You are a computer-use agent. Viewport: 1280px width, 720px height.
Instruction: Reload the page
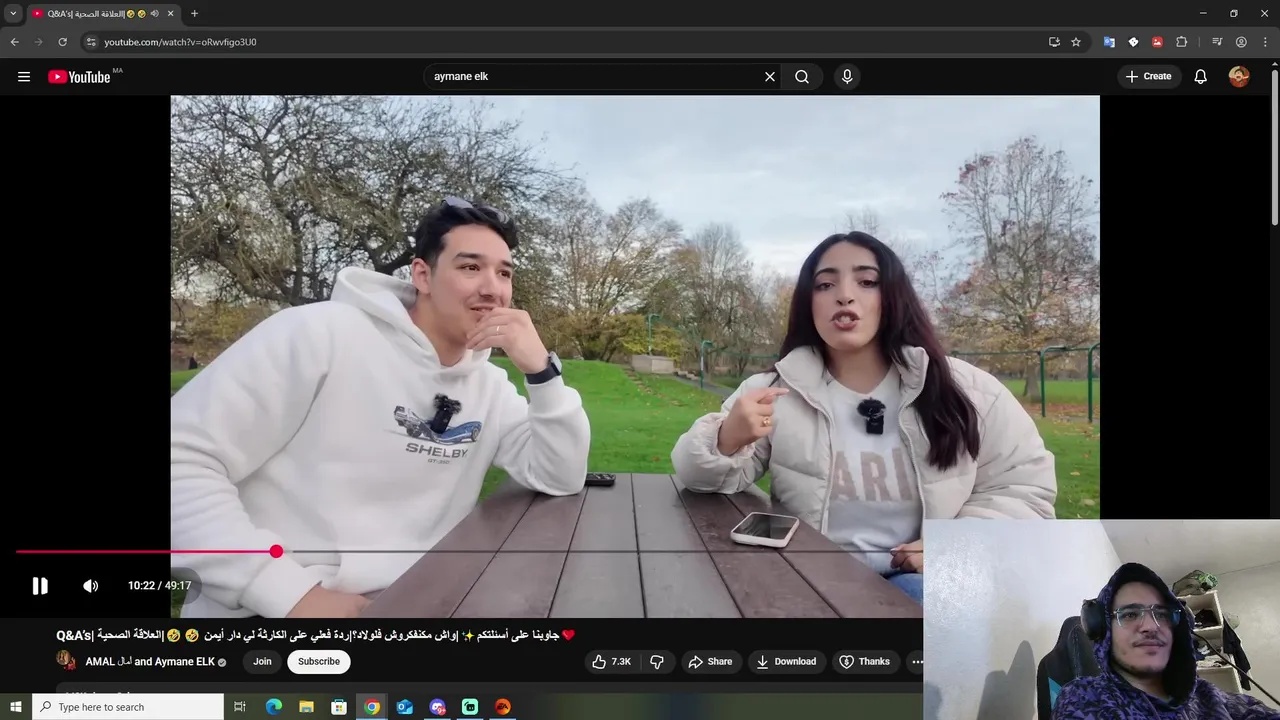pyautogui.click(x=62, y=42)
